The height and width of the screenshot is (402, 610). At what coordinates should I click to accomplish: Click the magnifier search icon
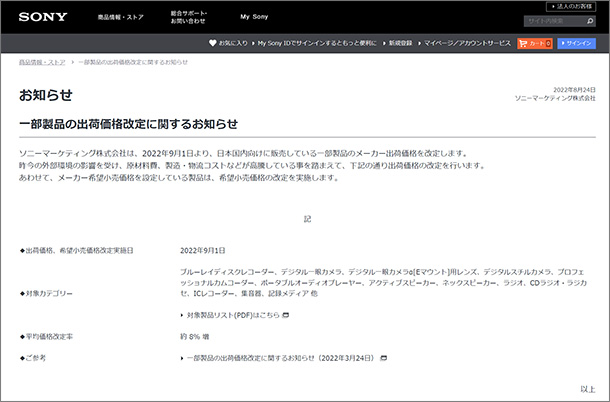tap(590, 21)
